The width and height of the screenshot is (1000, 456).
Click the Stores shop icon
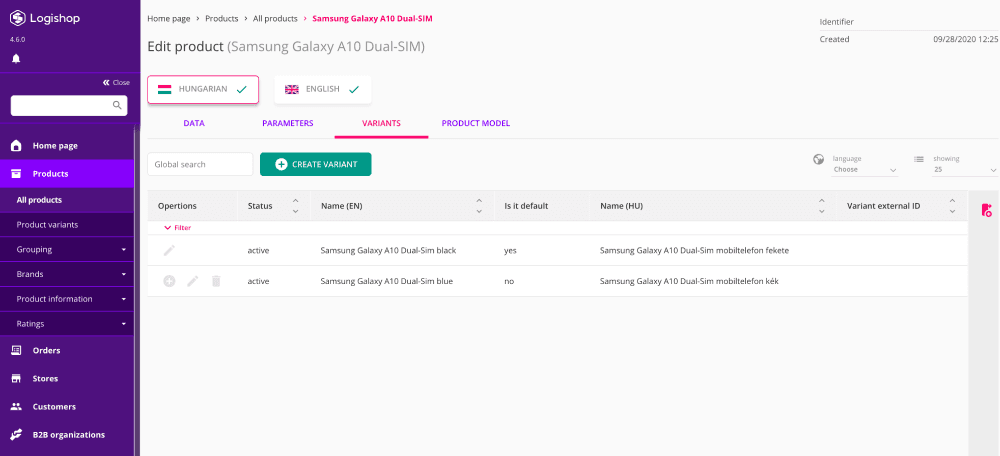17,378
